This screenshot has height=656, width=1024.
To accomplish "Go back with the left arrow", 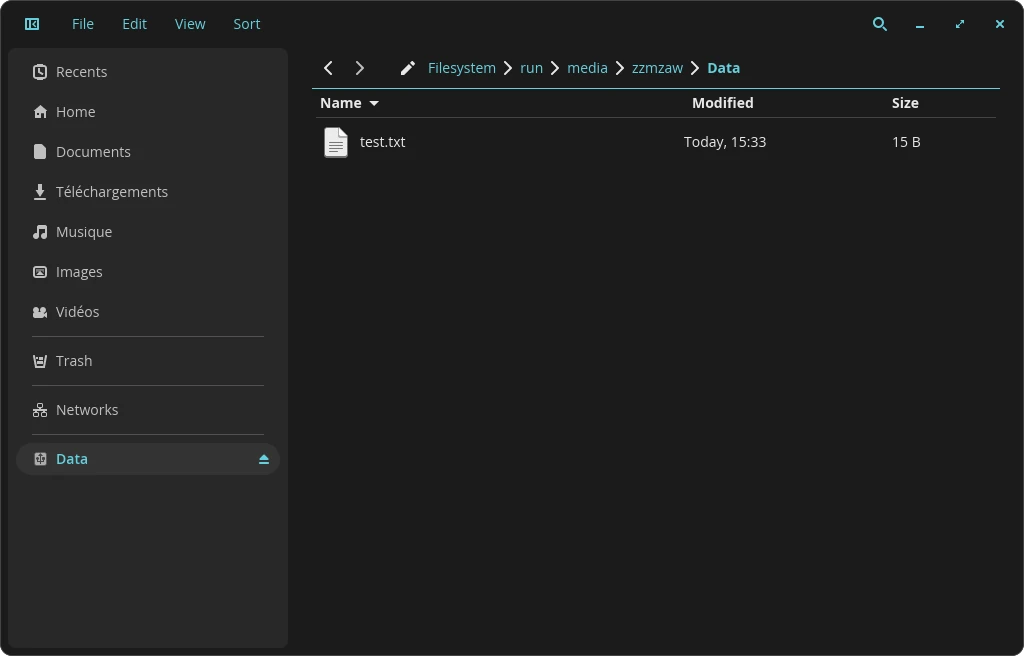I will click(x=328, y=68).
